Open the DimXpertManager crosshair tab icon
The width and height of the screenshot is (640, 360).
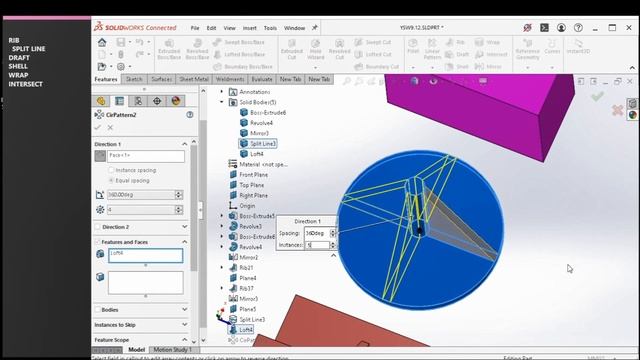click(157, 101)
